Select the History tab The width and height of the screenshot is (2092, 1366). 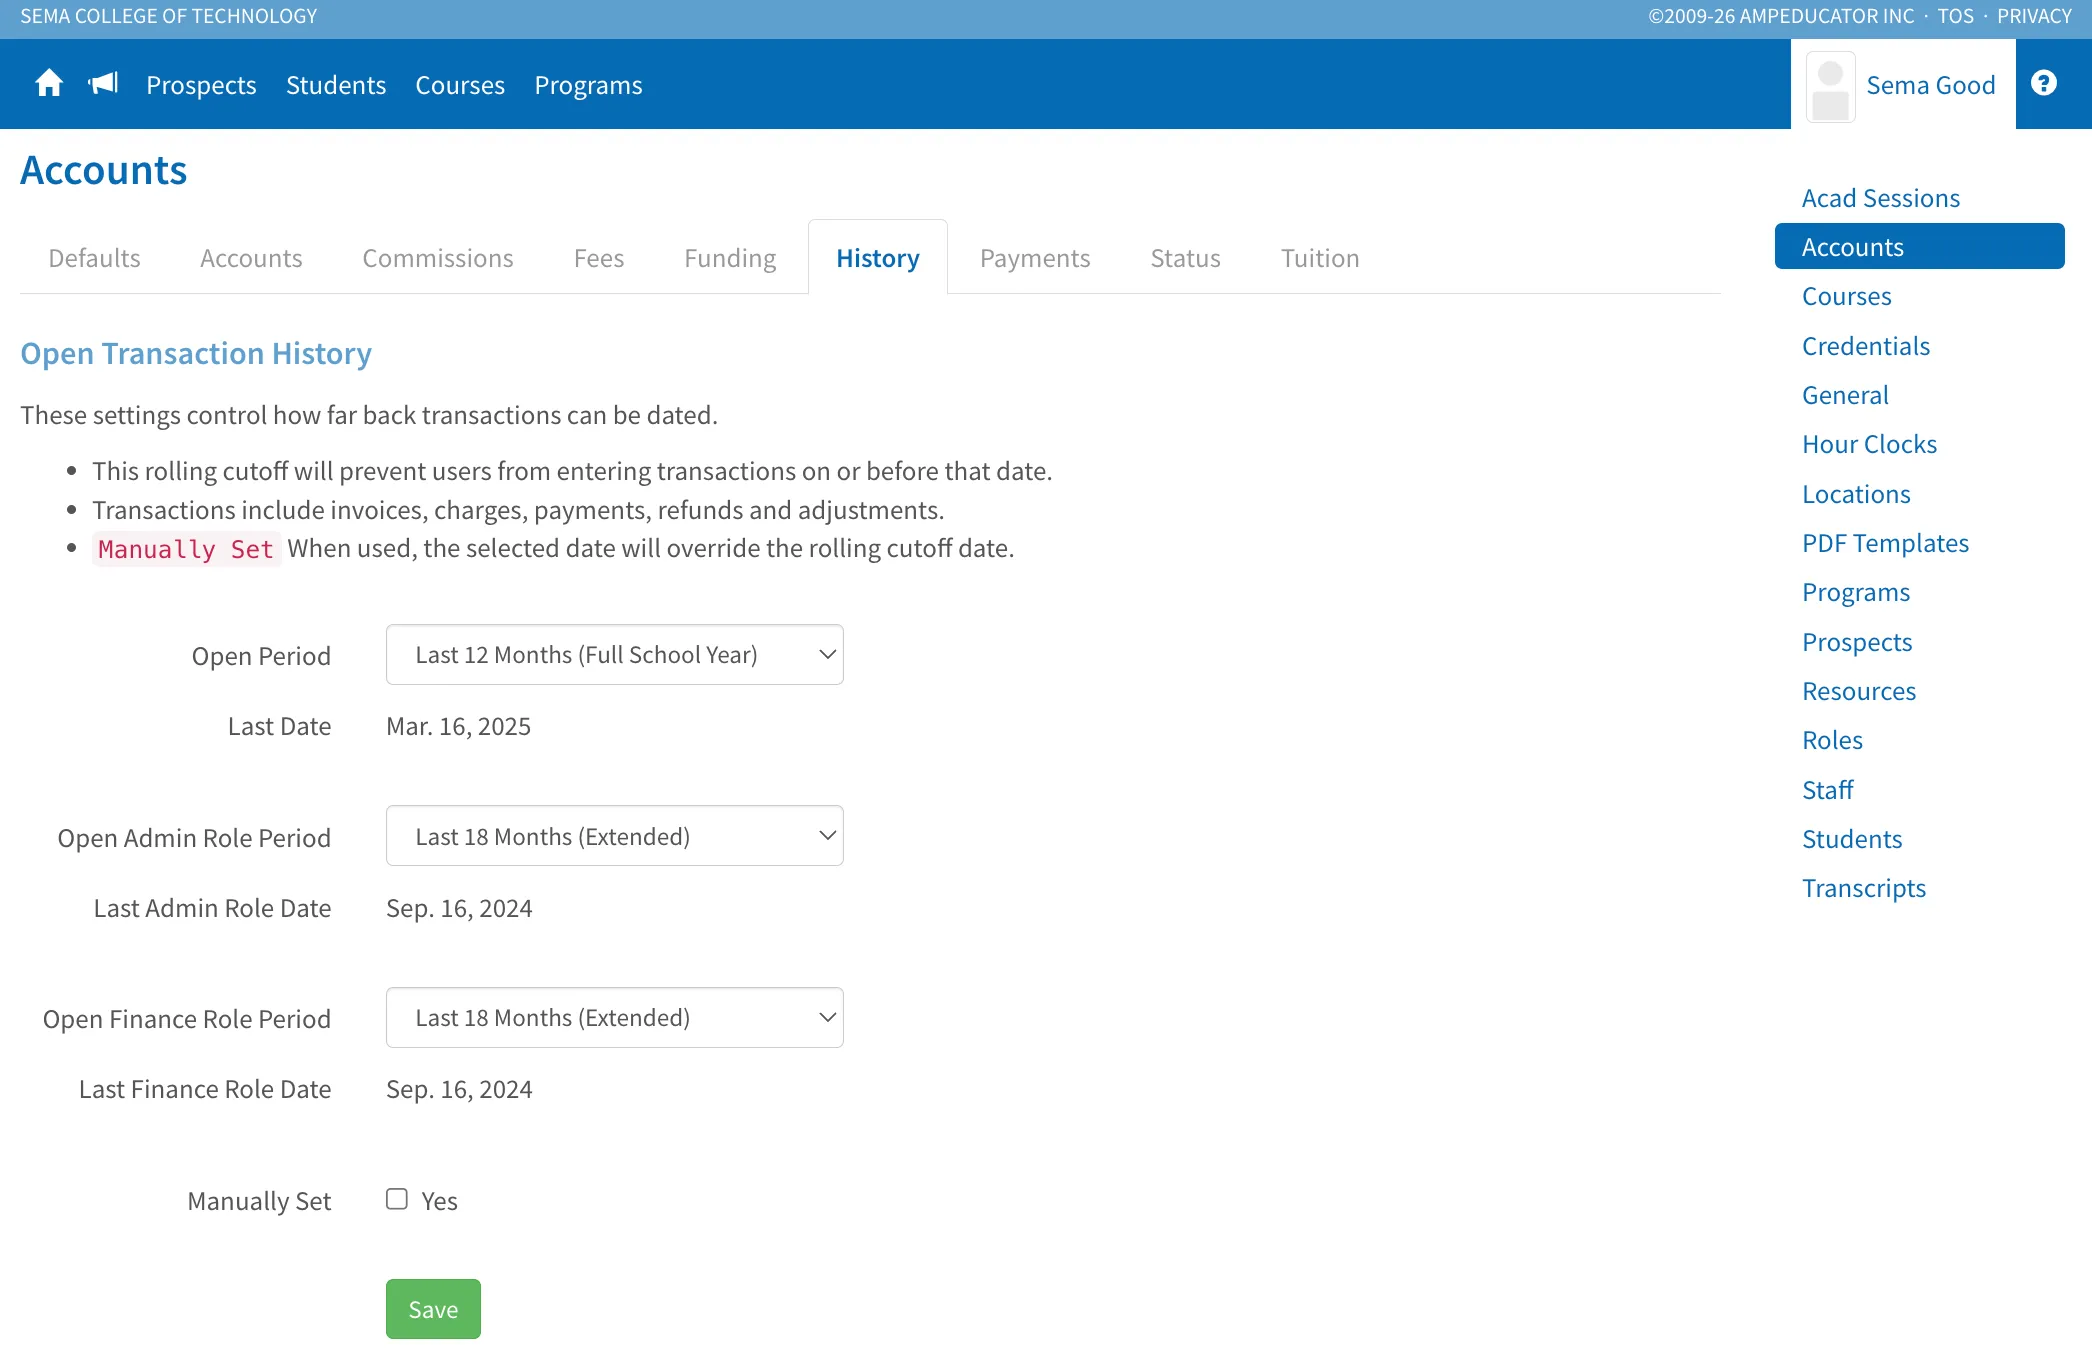[878, 258]
